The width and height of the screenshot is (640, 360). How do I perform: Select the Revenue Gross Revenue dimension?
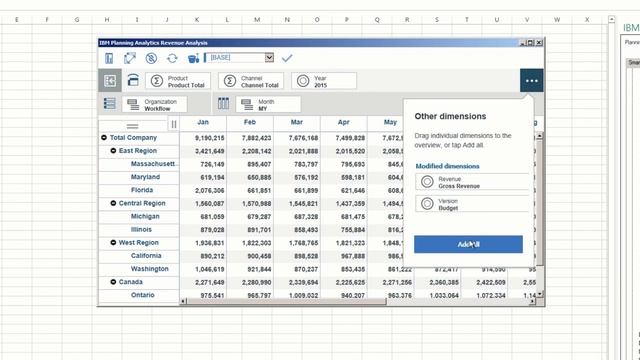click(472, 182)
